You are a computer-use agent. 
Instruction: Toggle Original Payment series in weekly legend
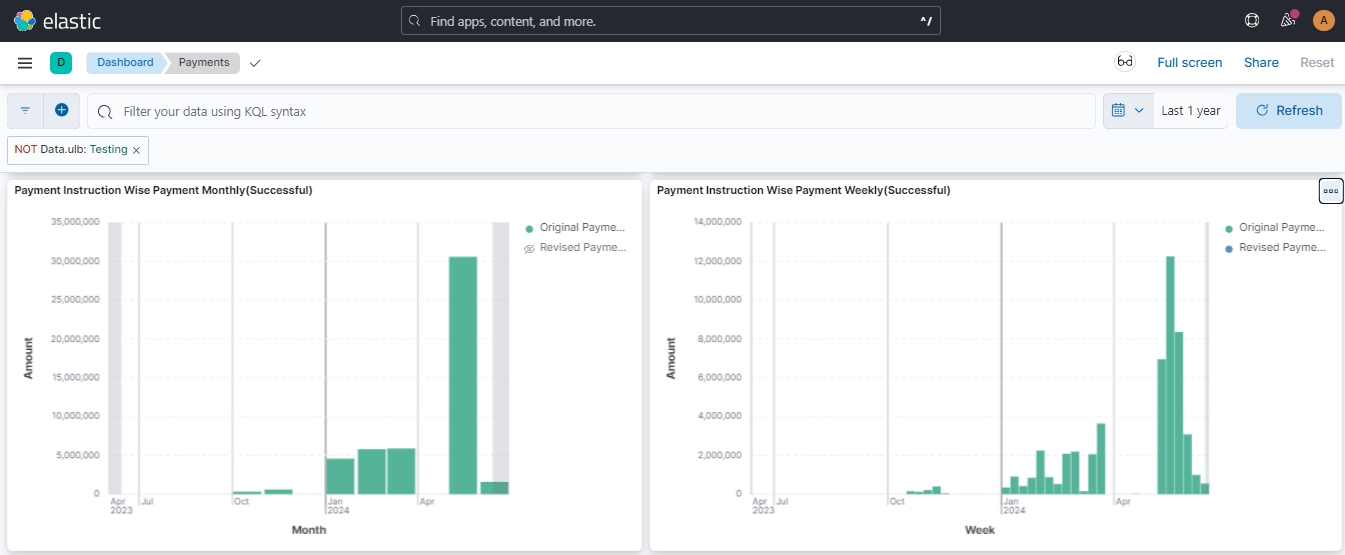tap(1281, 228)
